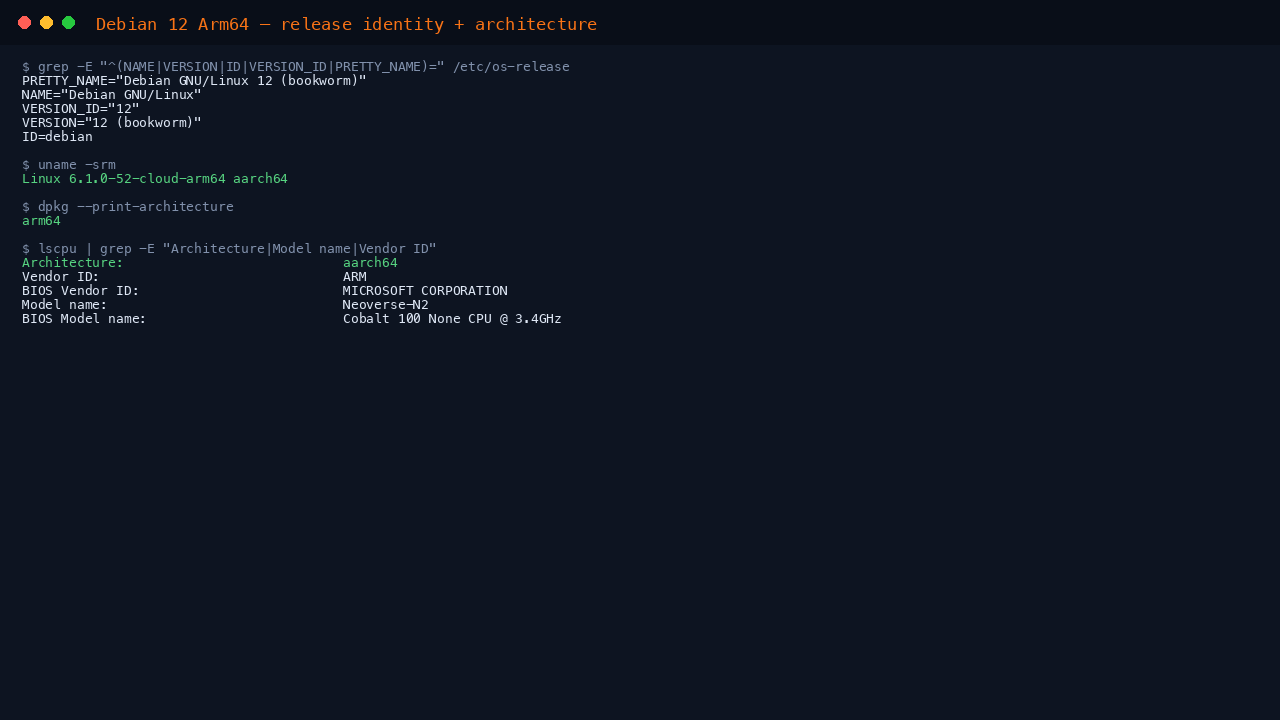Click the 'BIOS Vendor ID:' label
The height and width of the screenshot is (720, 1280).
(x=81, y=291)
